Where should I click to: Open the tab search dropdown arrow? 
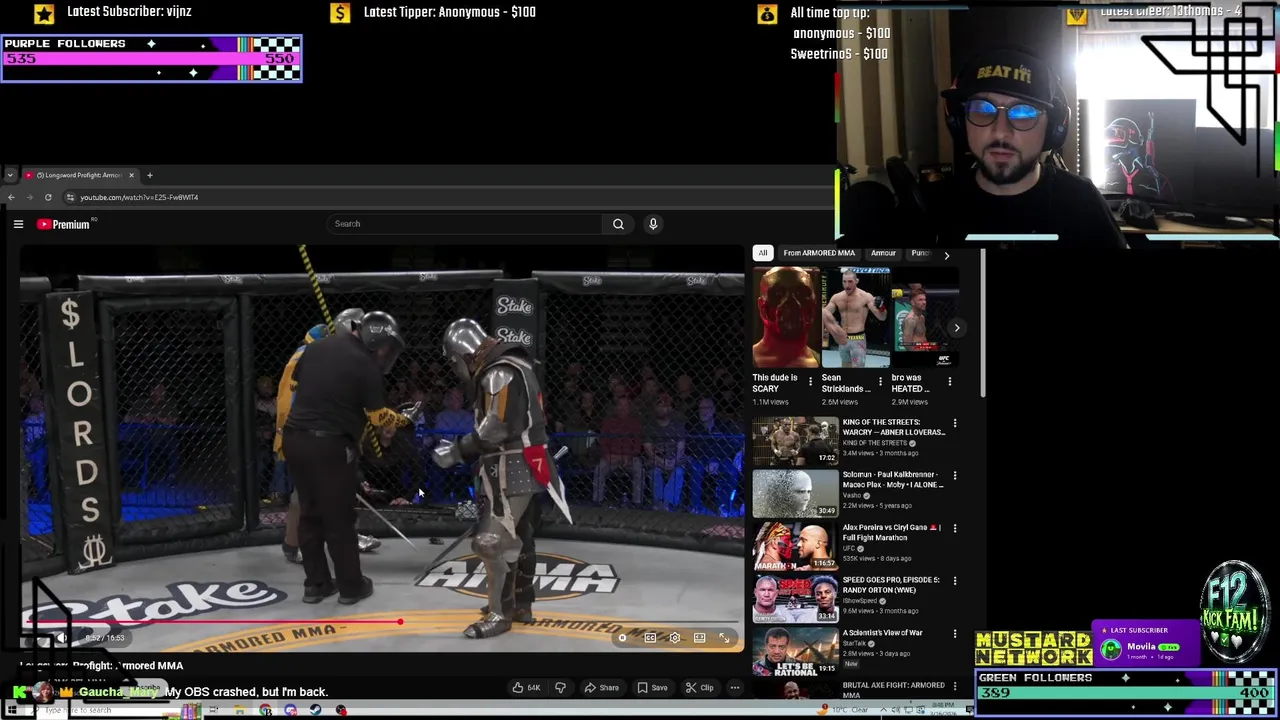[x=10, y=175]
